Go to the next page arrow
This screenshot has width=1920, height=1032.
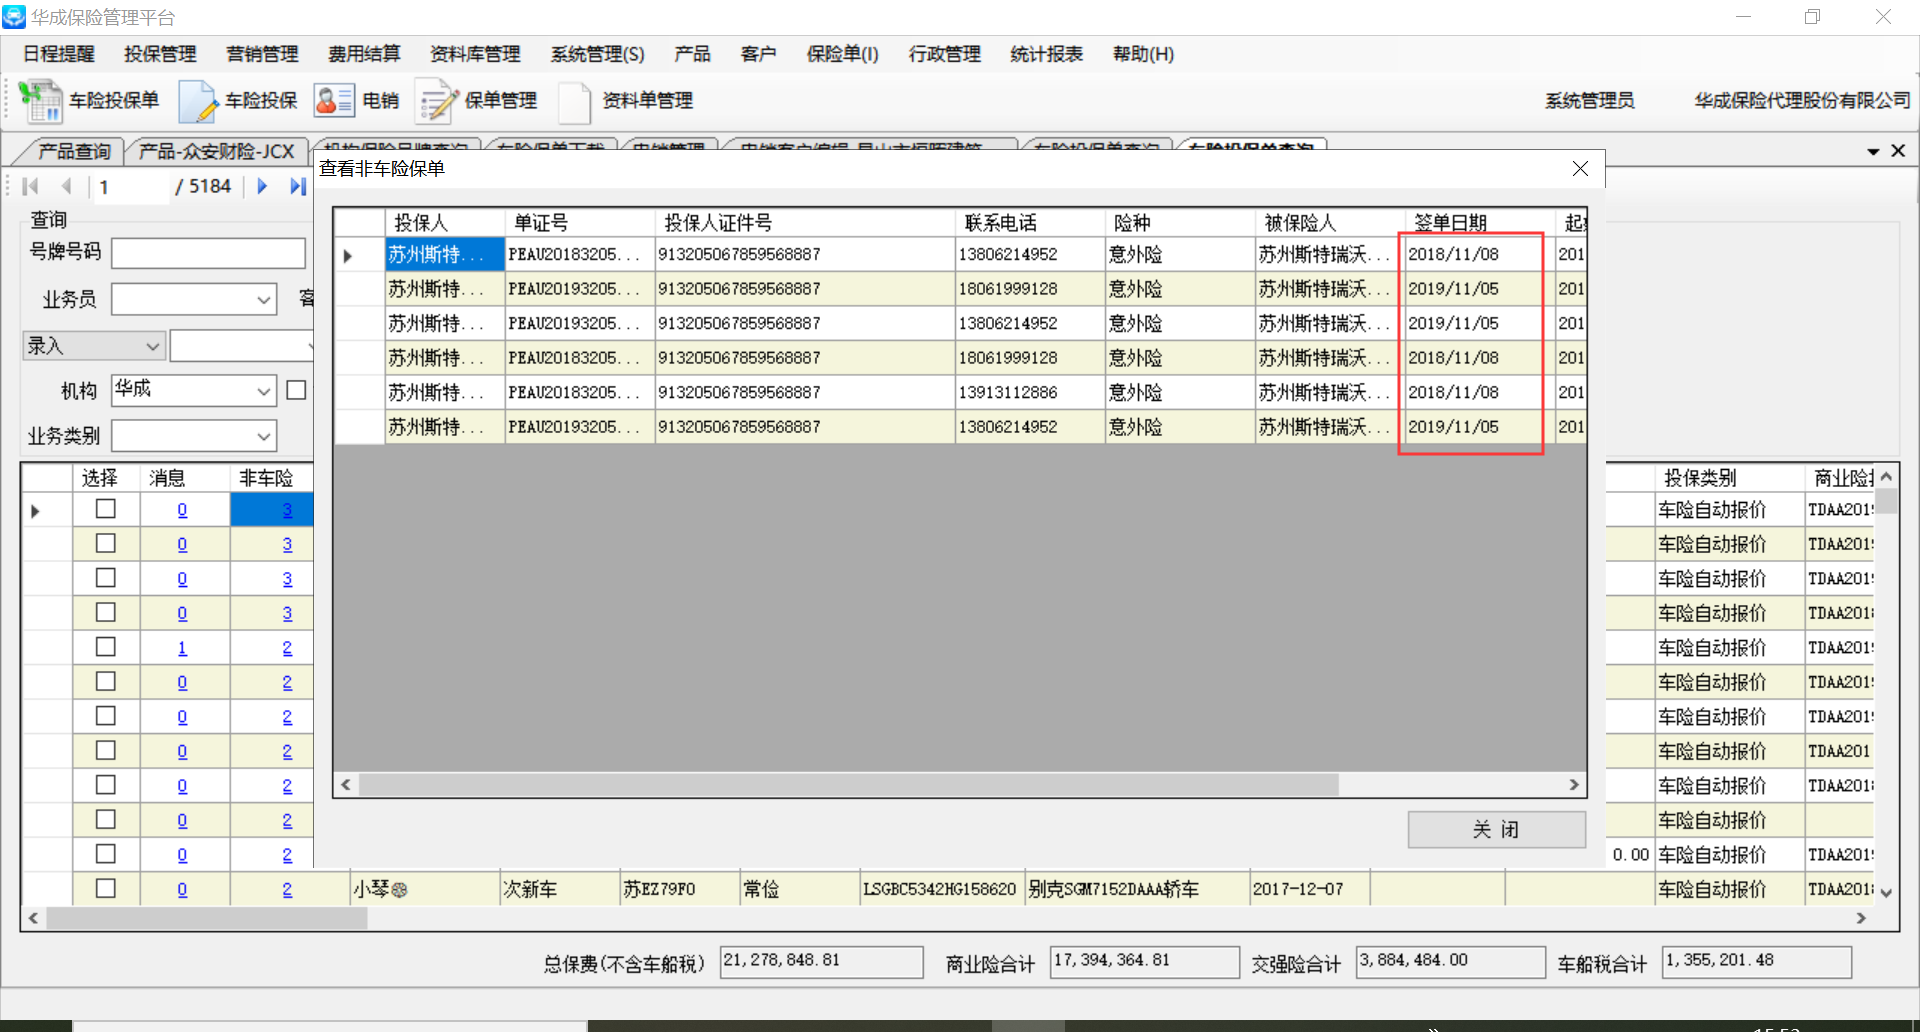262,186
